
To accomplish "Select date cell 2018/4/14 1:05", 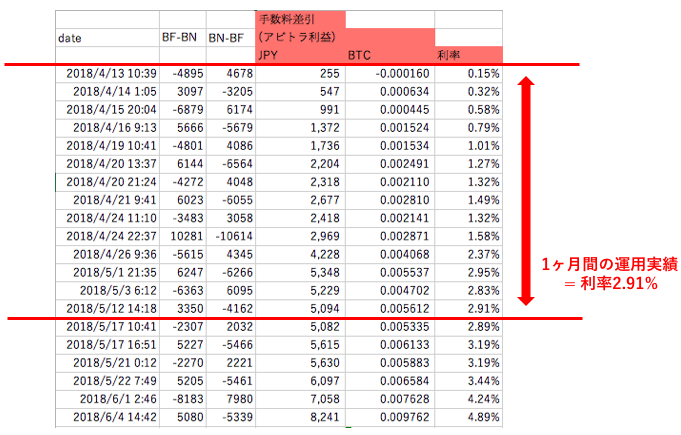I will click(107, 92).
